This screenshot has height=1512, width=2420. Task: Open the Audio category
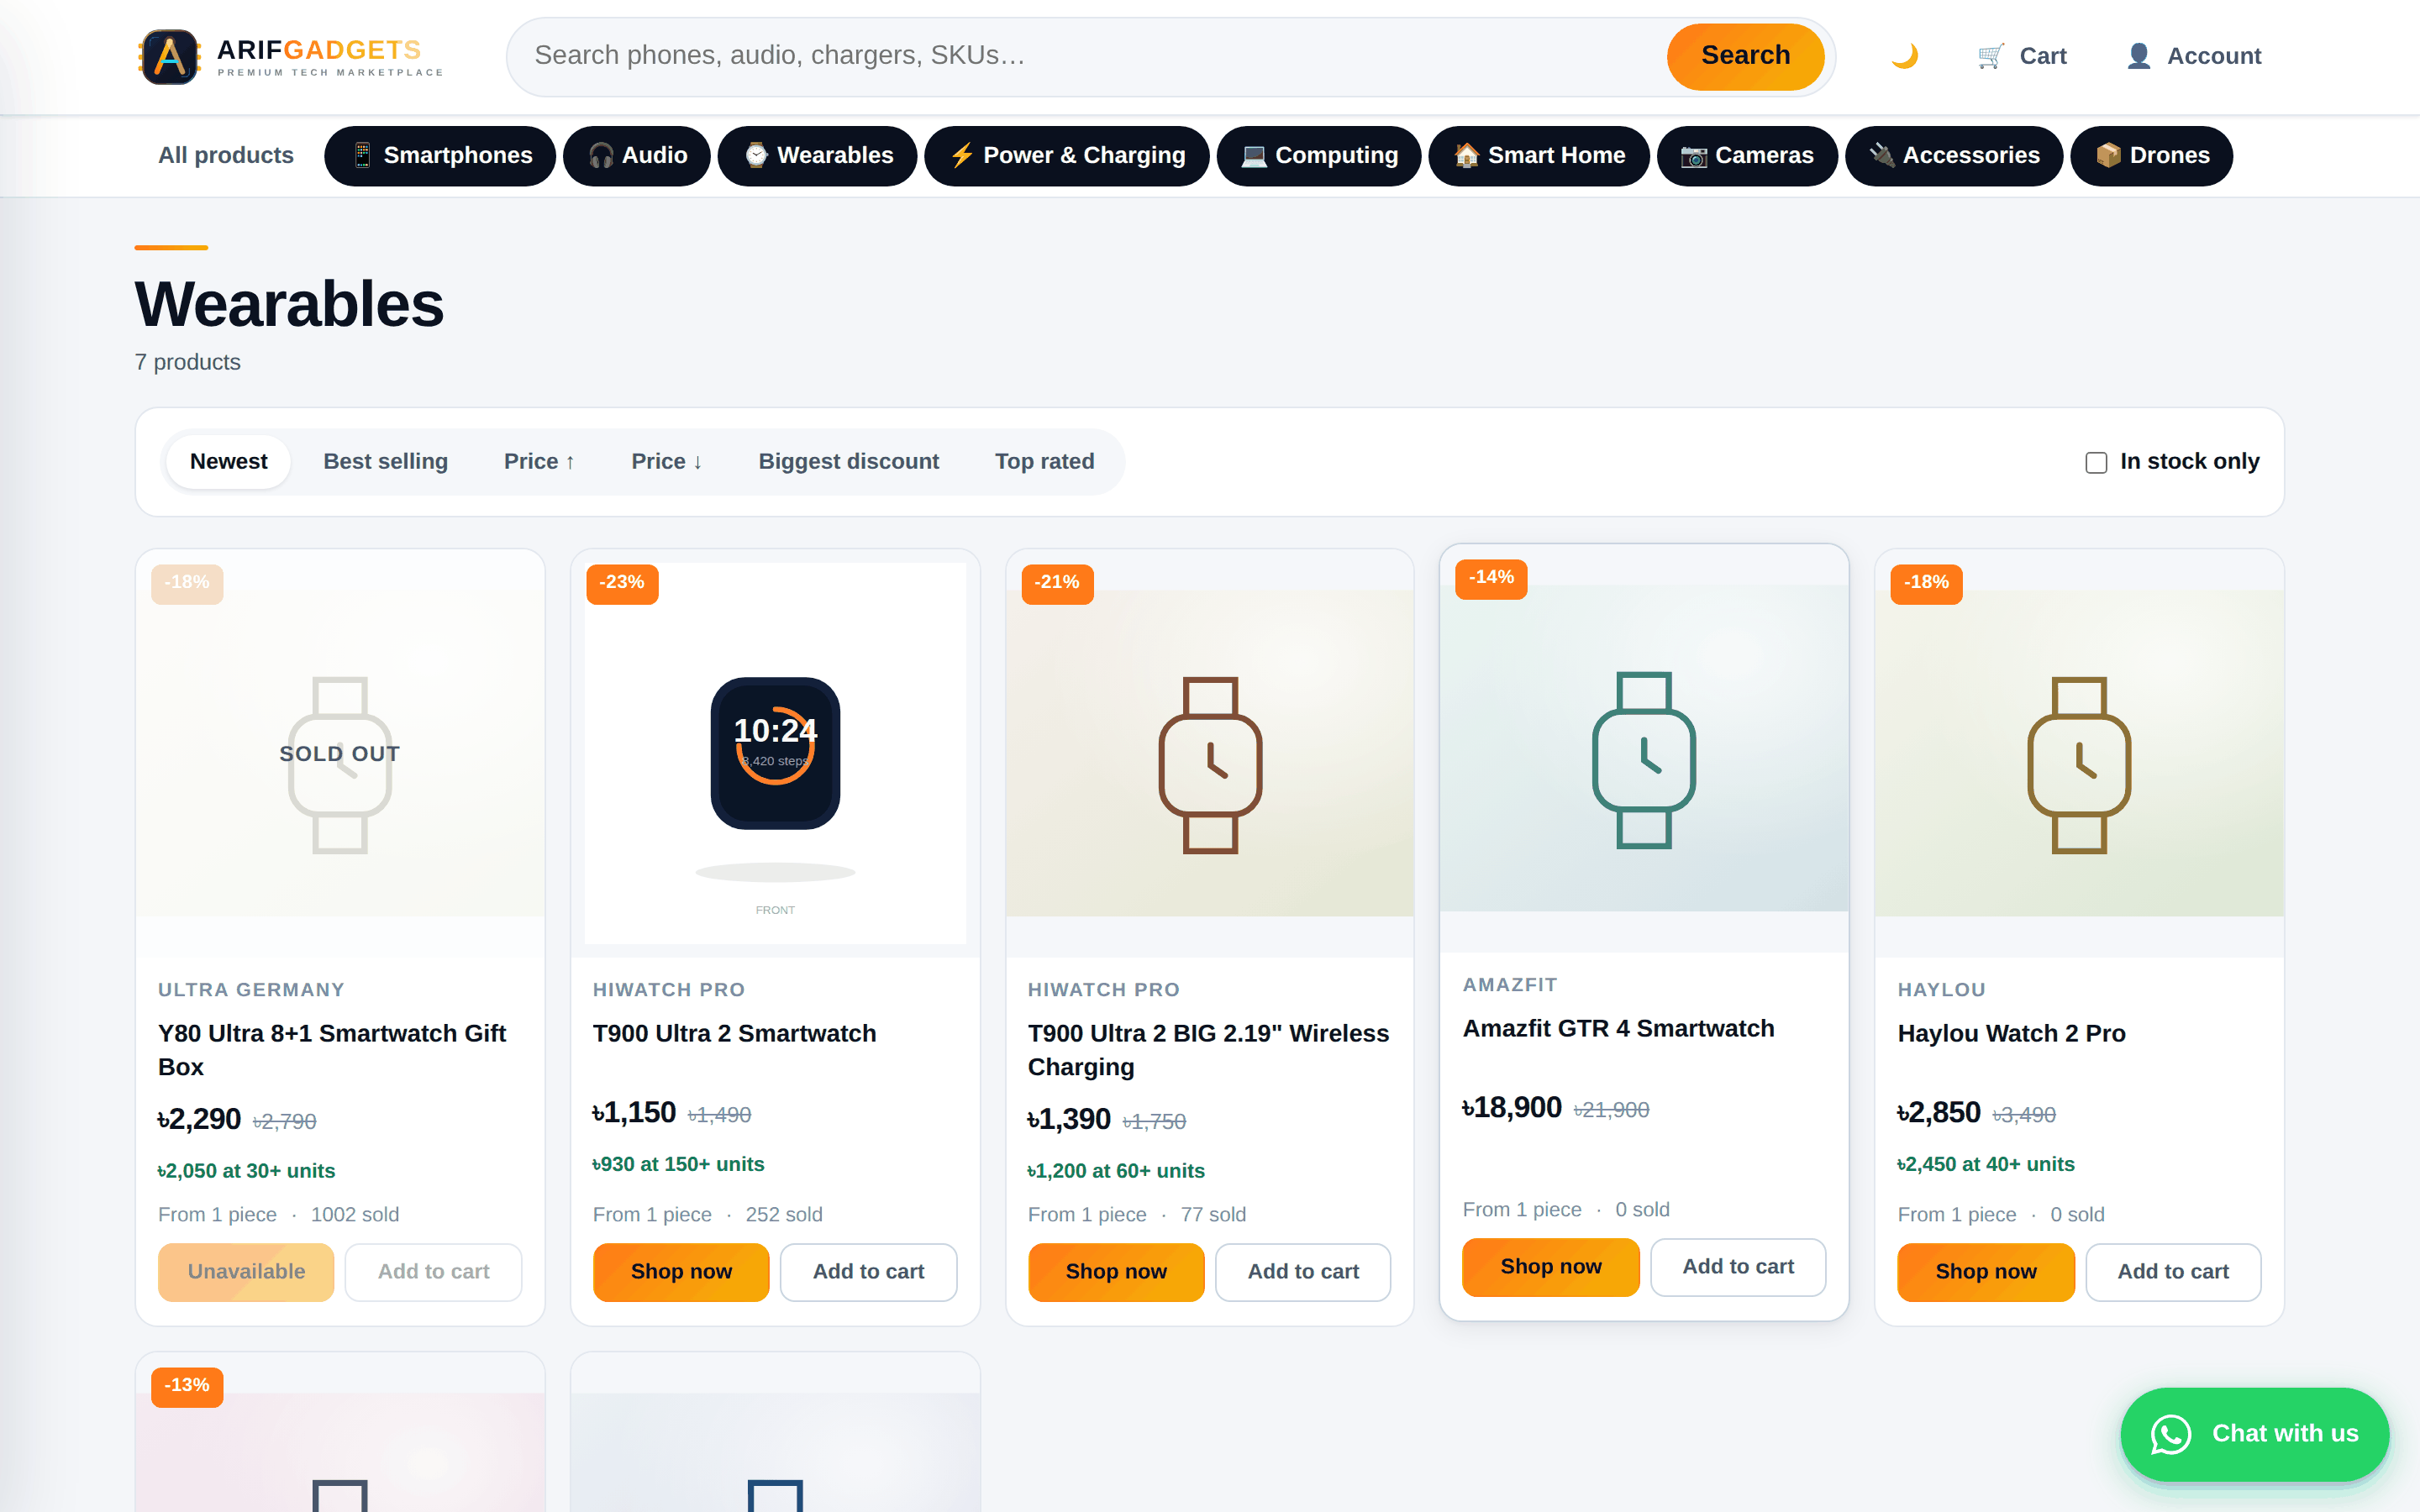click(637, 156)
